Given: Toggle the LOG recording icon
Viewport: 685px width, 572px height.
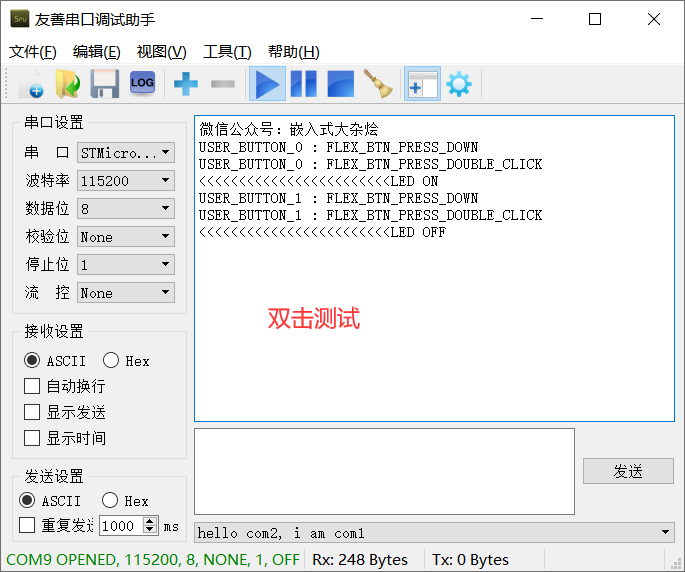Looking at the screenshot, I should 142,83.
